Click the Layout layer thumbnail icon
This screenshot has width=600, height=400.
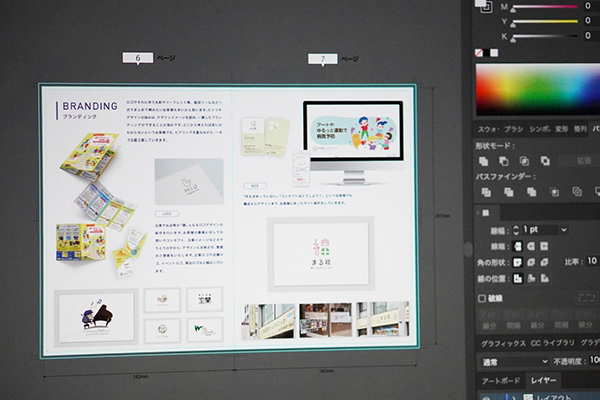point(528,397)
